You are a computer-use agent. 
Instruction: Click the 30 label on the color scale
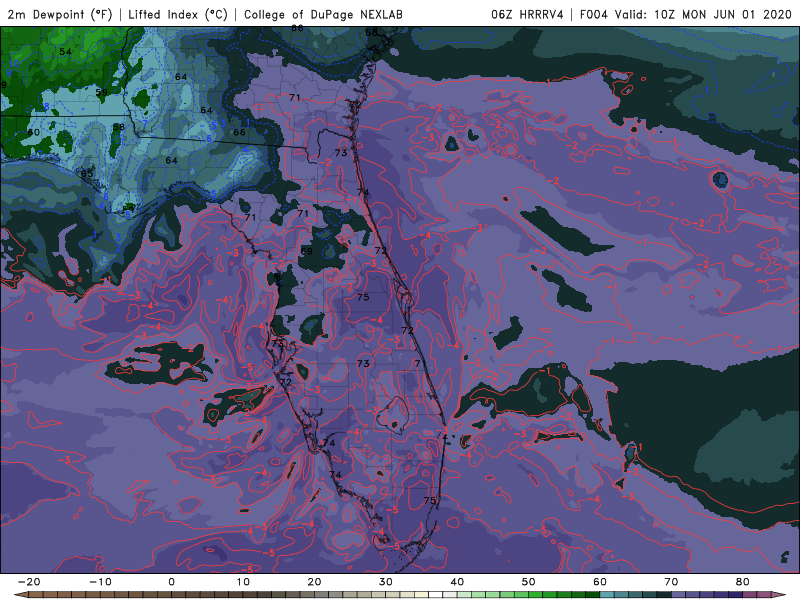[386, 582]
